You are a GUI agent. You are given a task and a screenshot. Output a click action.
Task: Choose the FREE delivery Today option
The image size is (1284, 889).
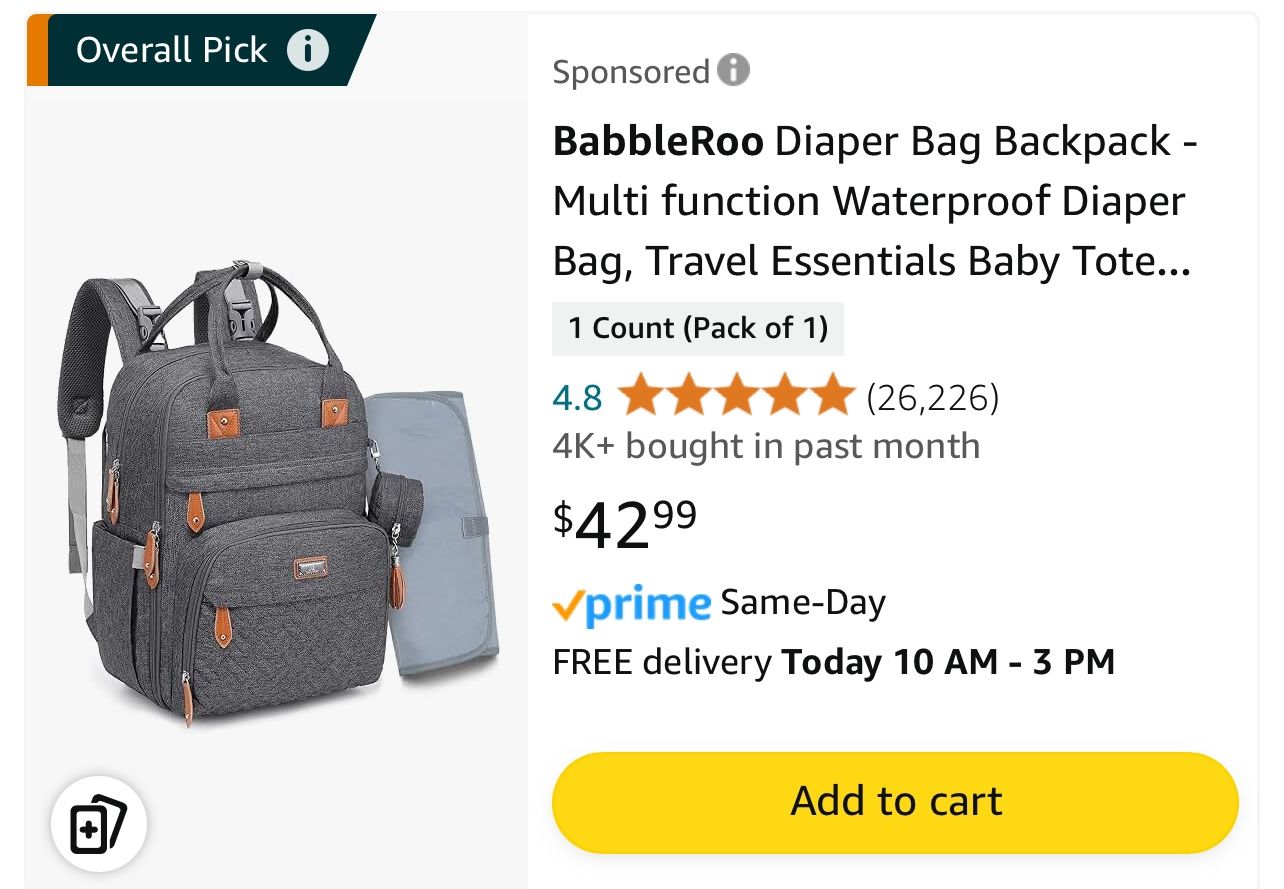(832, 661)
